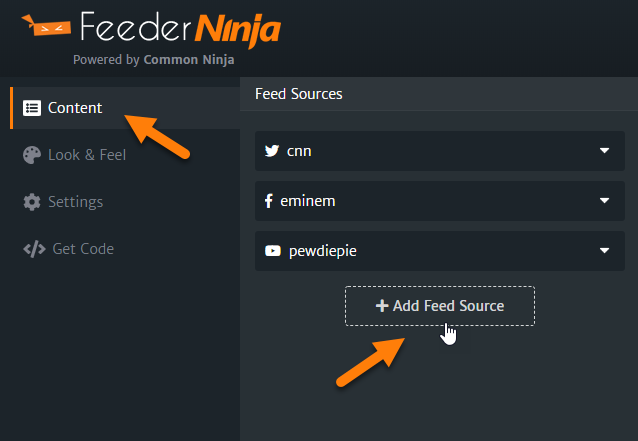Click the Look & Feel palette icon
This screenshot has height=441, width=638.
(32, 155)
